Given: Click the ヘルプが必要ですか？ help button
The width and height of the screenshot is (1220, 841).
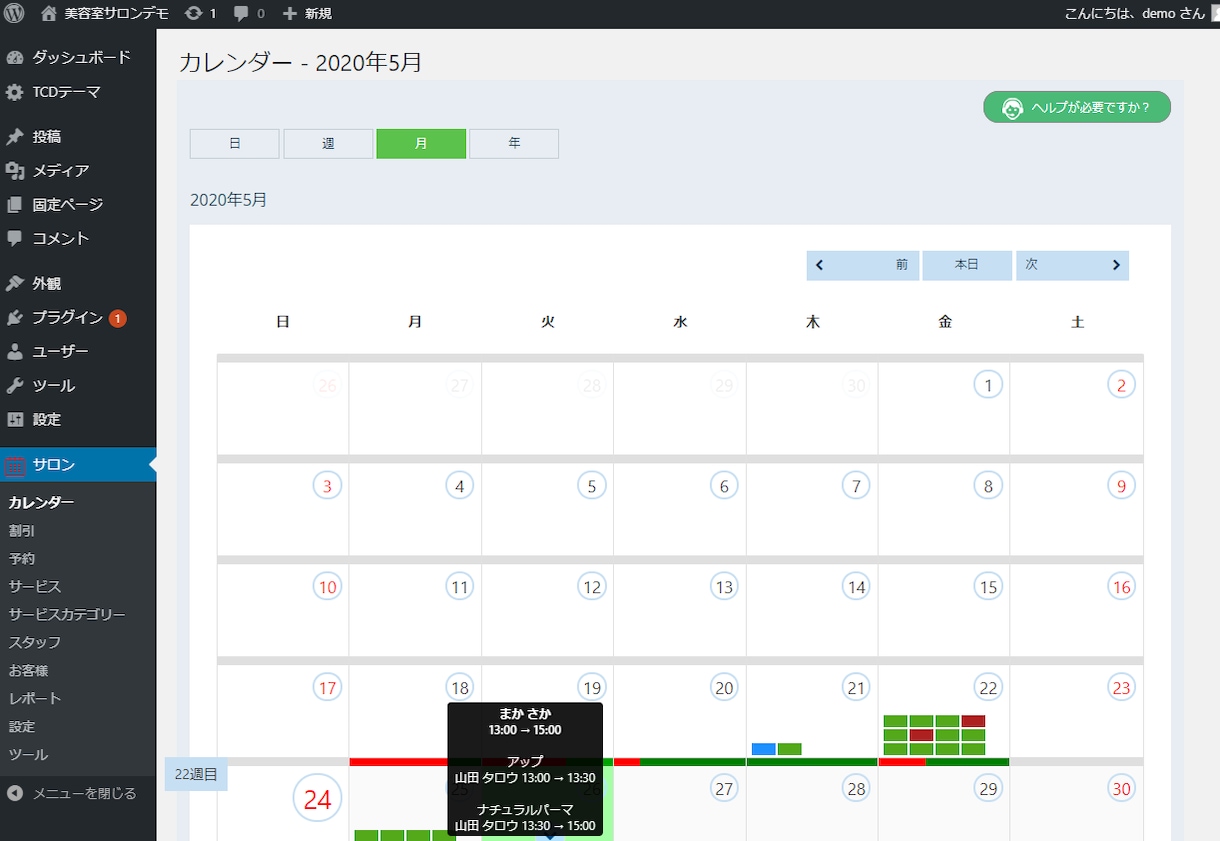Looking at the screenshot, I should click(1077, 107).
